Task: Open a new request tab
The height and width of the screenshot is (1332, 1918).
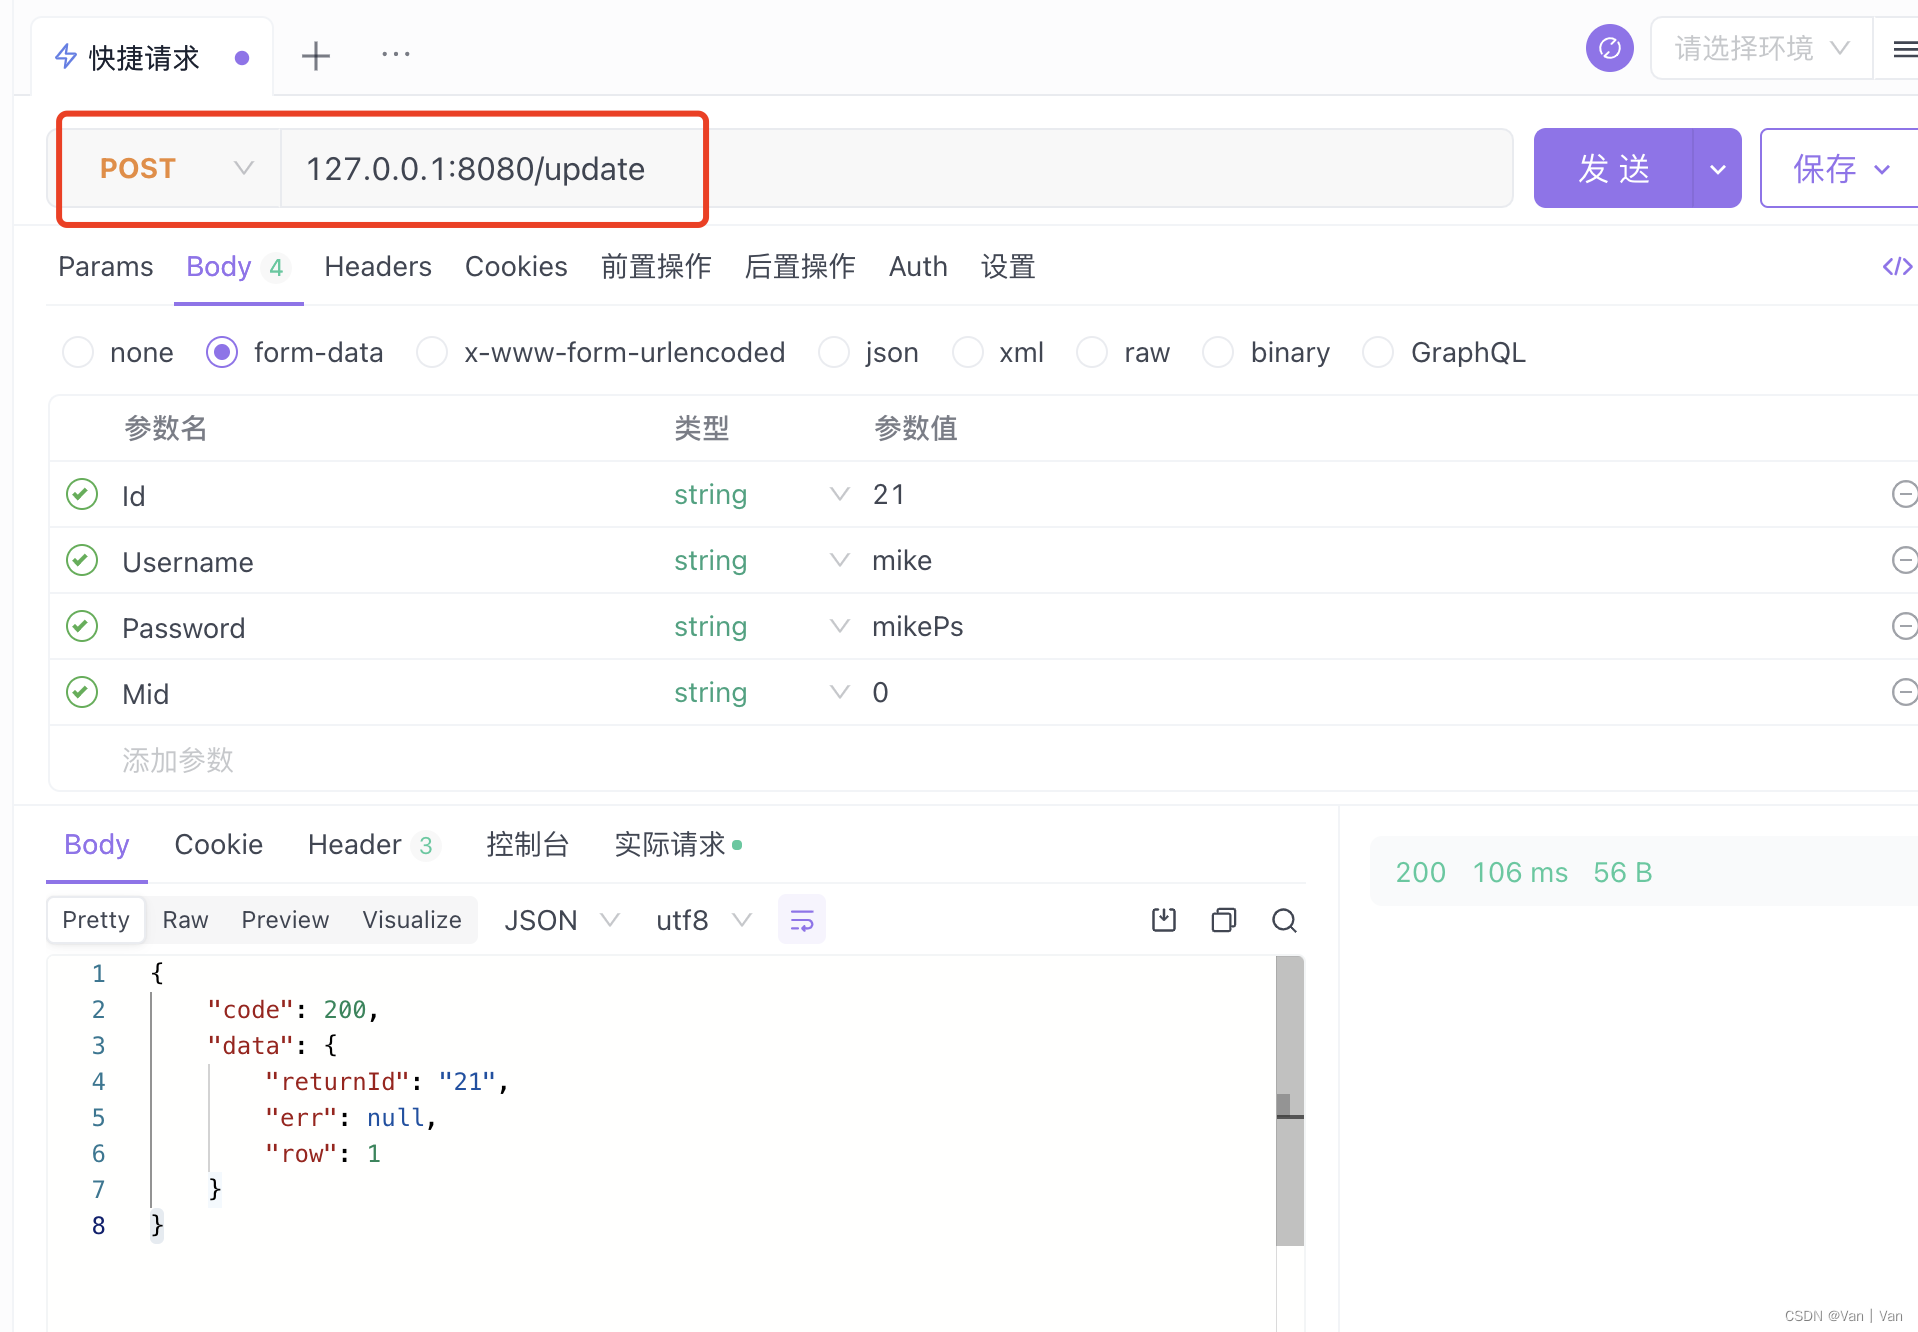Action: pyautogui.click(x=315, y=55)
